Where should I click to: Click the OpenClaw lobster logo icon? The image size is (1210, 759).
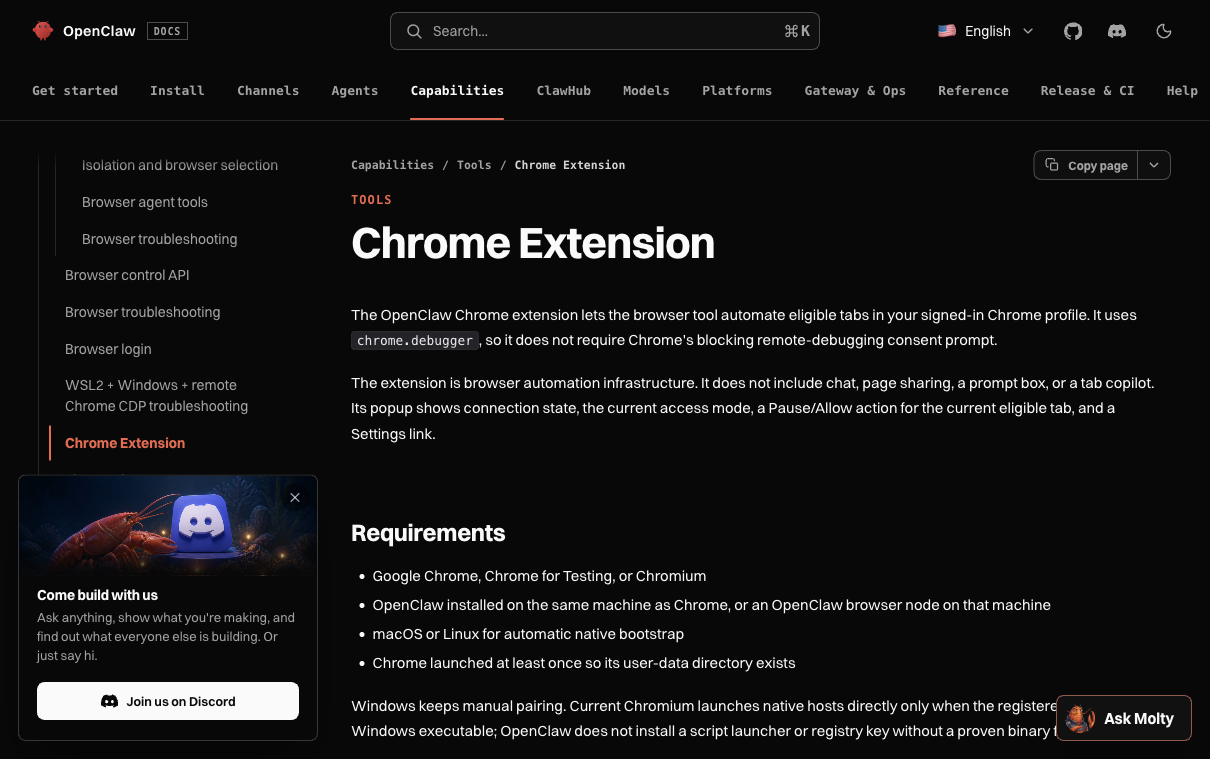[x=42, y=31]
